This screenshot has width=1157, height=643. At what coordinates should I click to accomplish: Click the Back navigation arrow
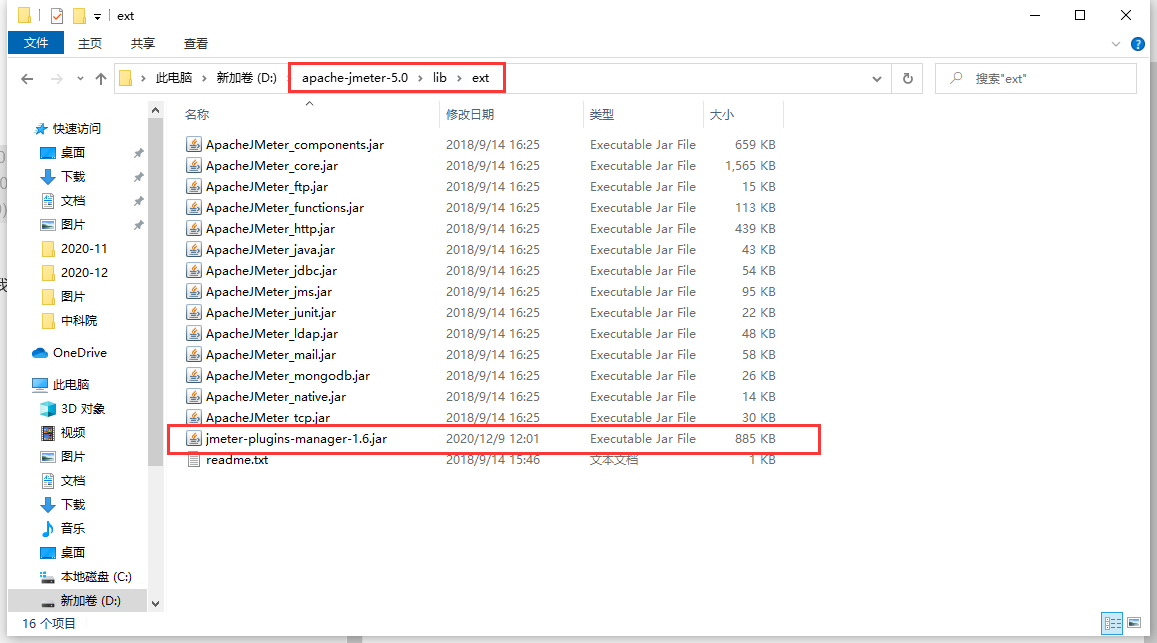pyautogui.click(x=27, y=78)
